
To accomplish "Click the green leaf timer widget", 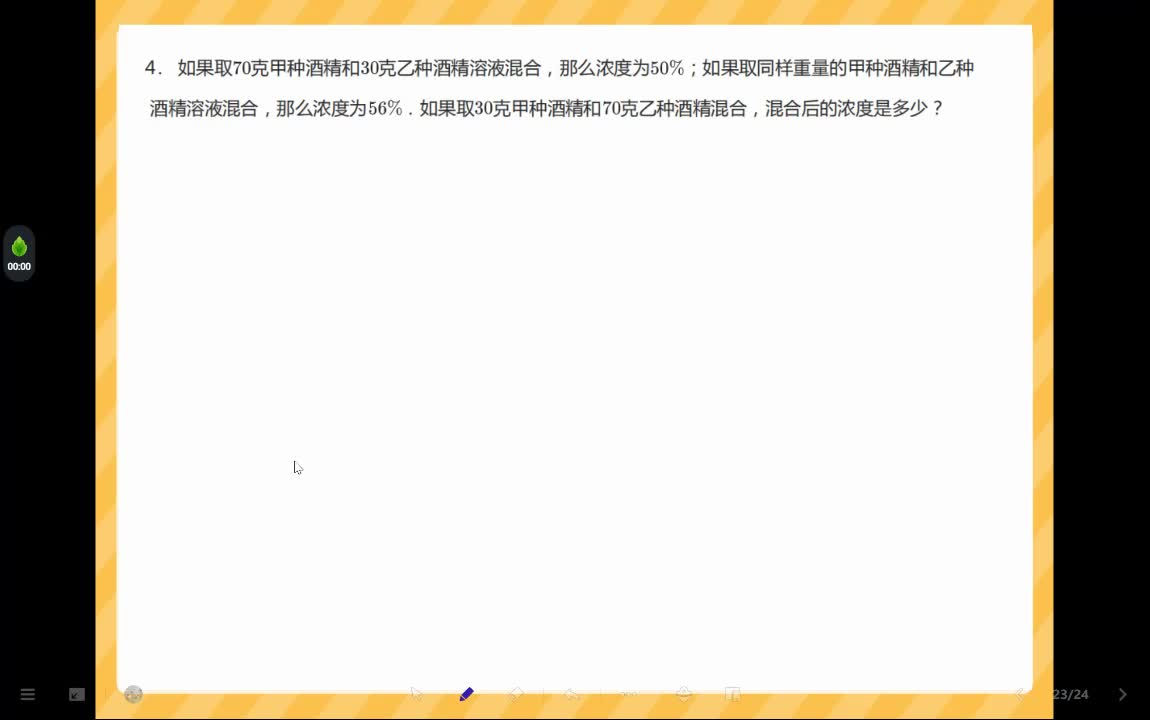I will tap(19, 254).
